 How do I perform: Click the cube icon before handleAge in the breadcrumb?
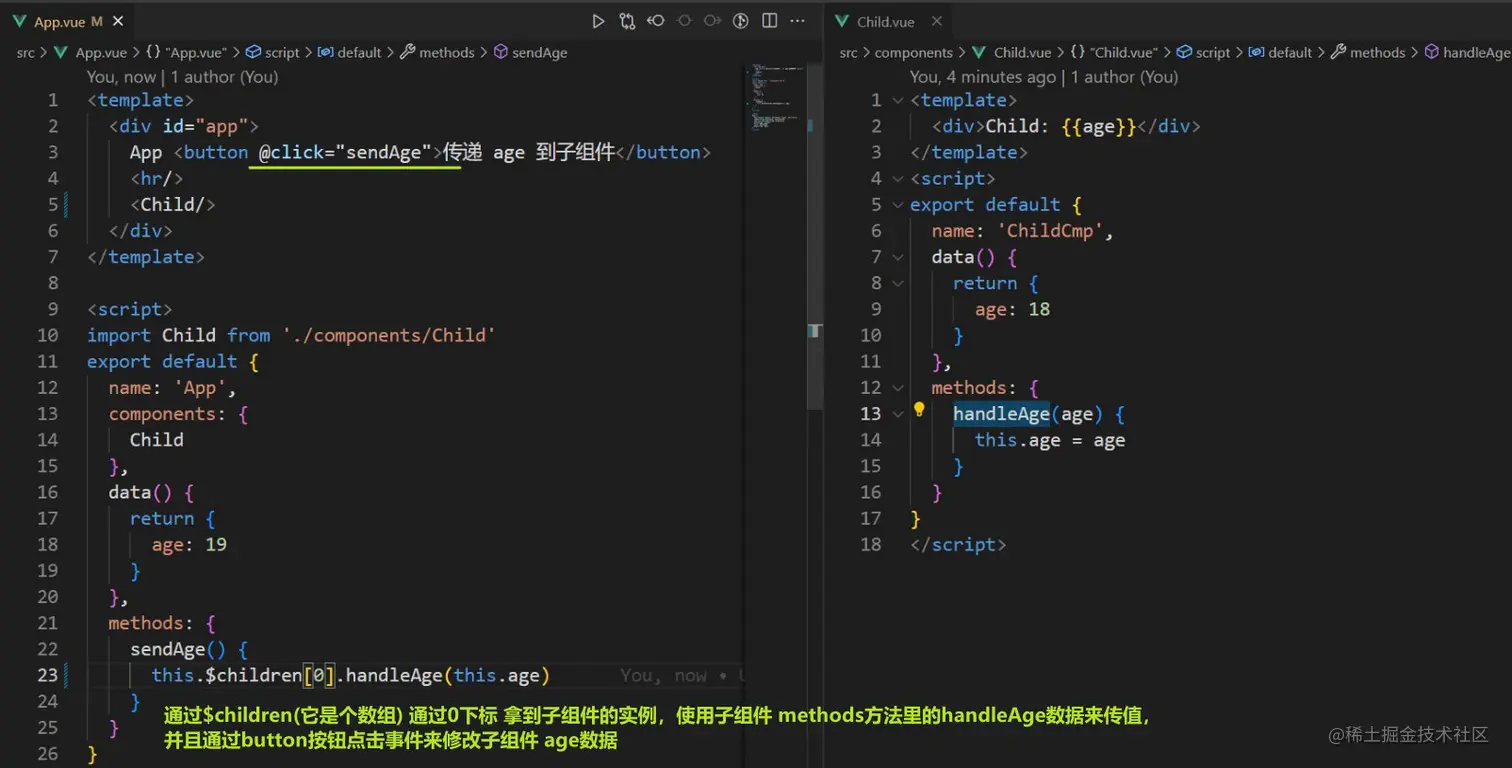[x=1432, y=52]
